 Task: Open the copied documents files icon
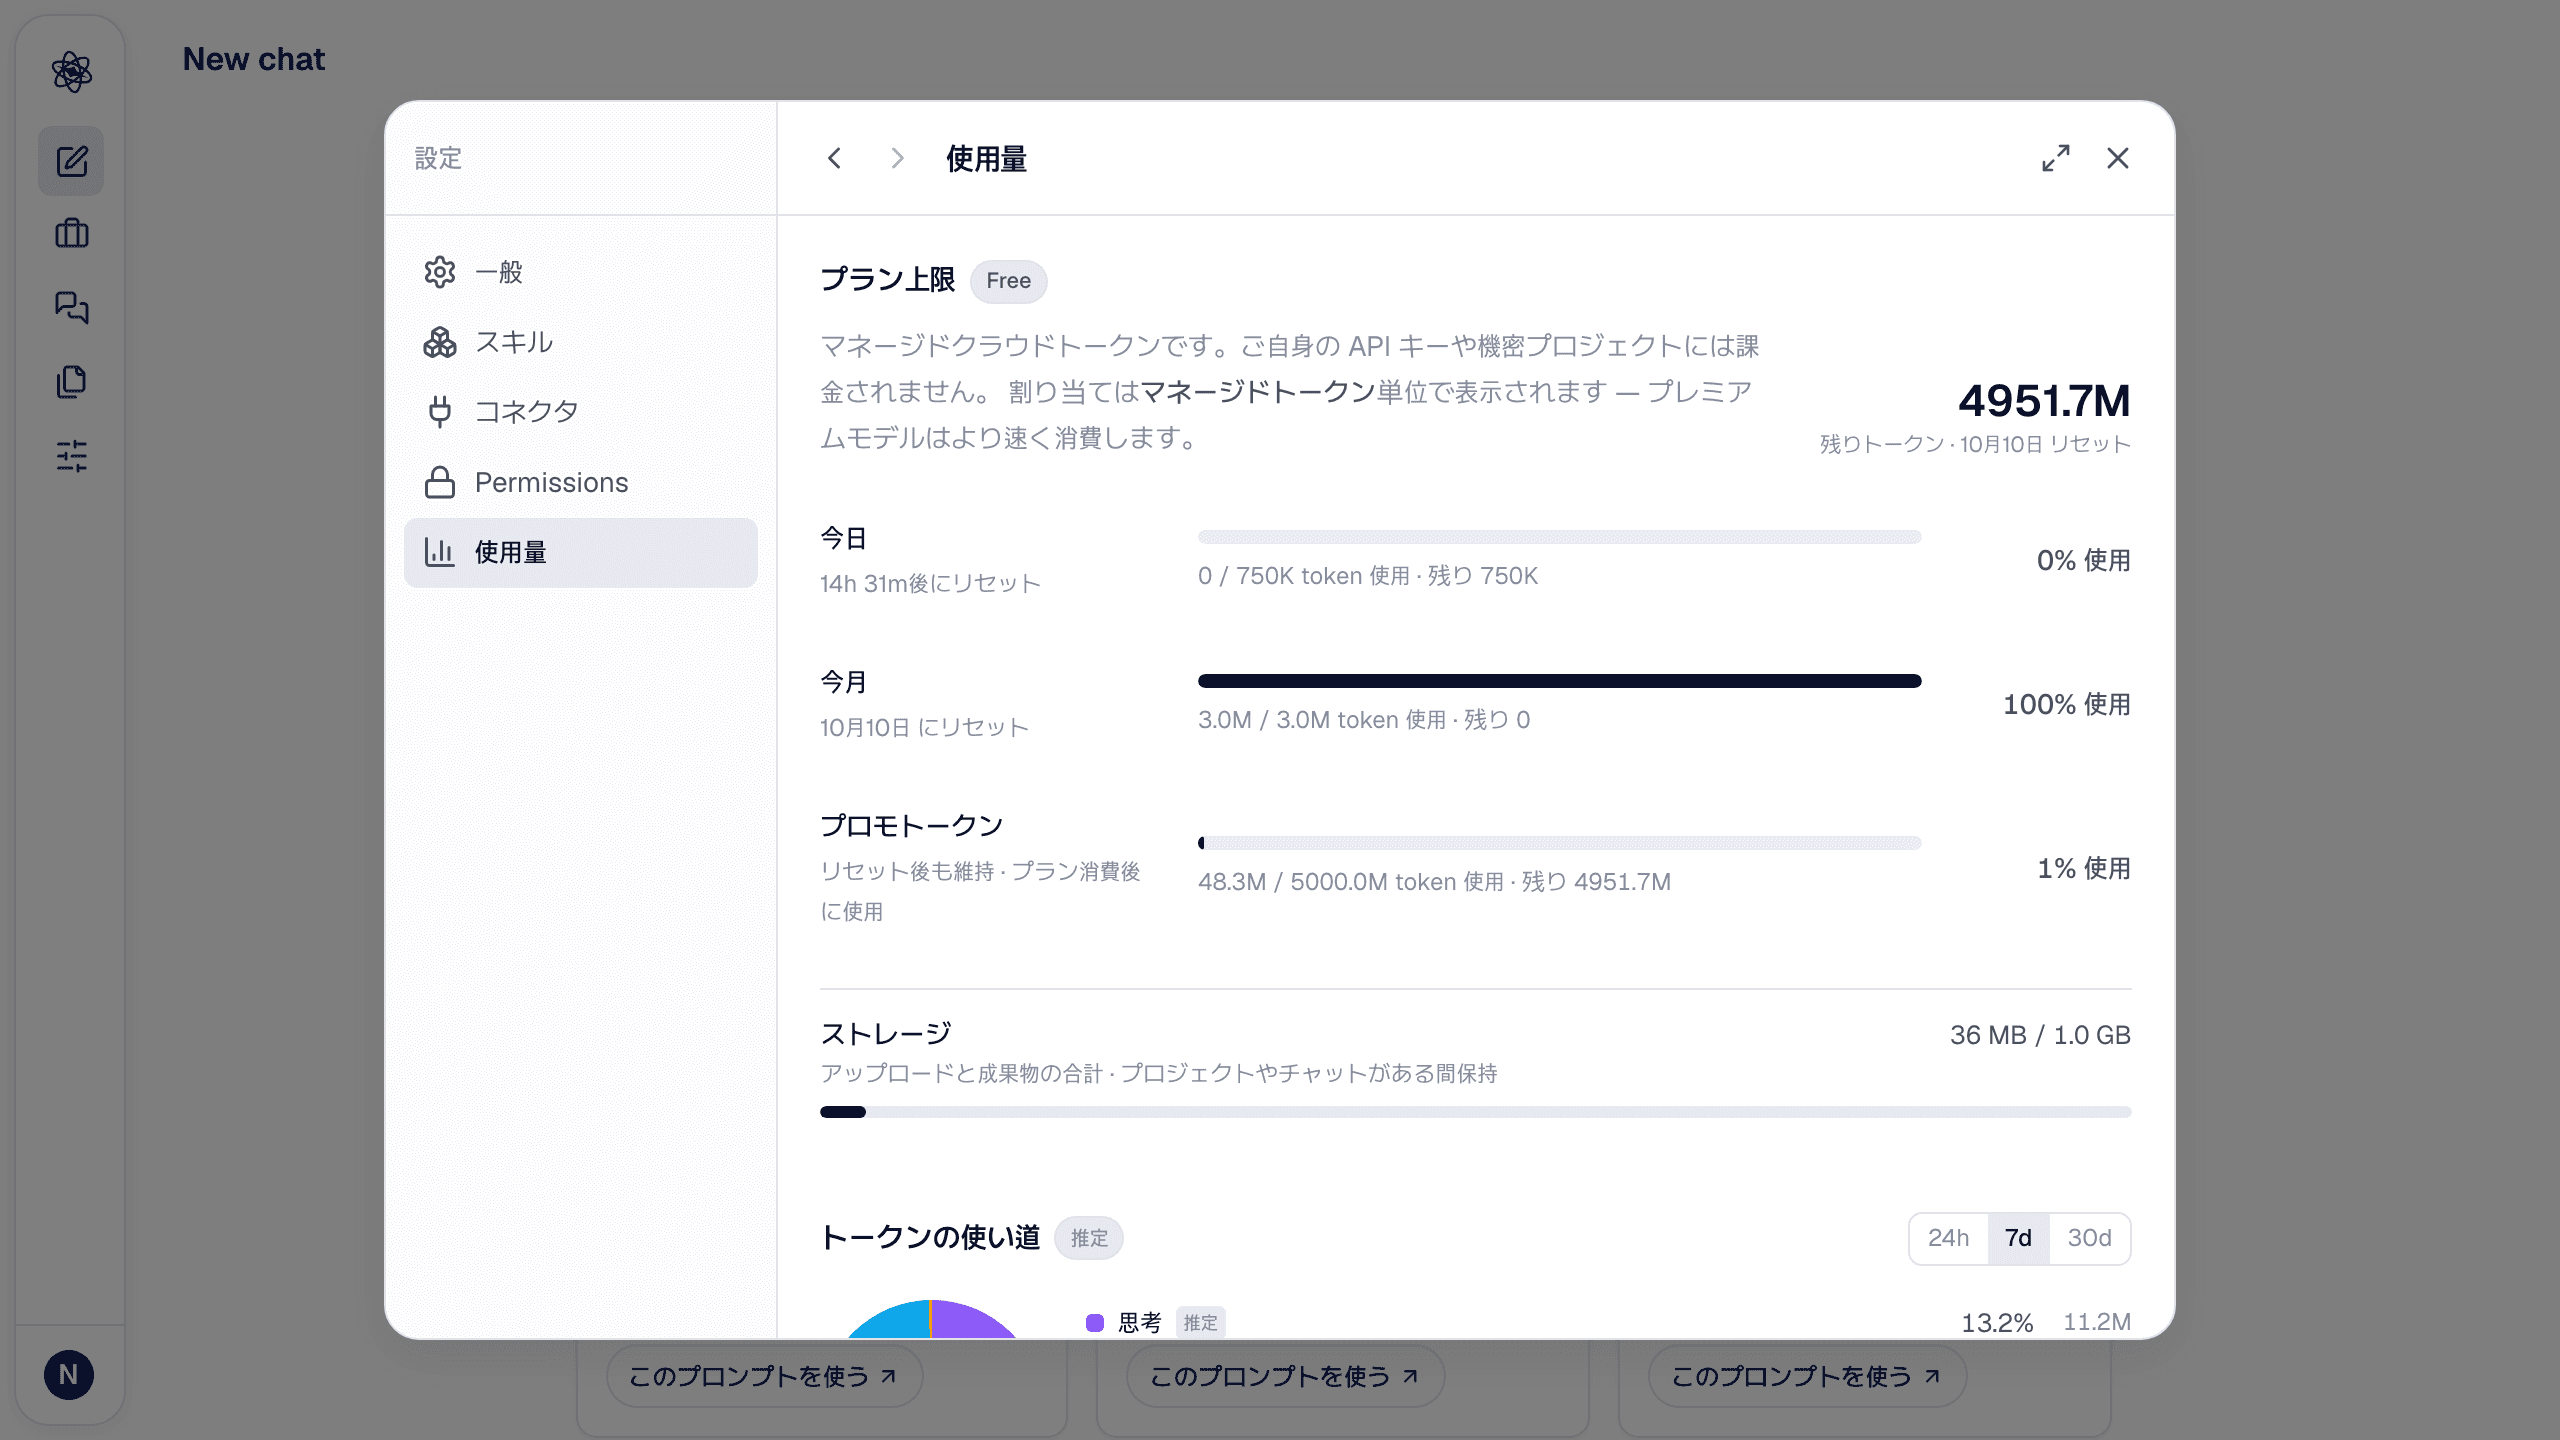tap(71, 381)
